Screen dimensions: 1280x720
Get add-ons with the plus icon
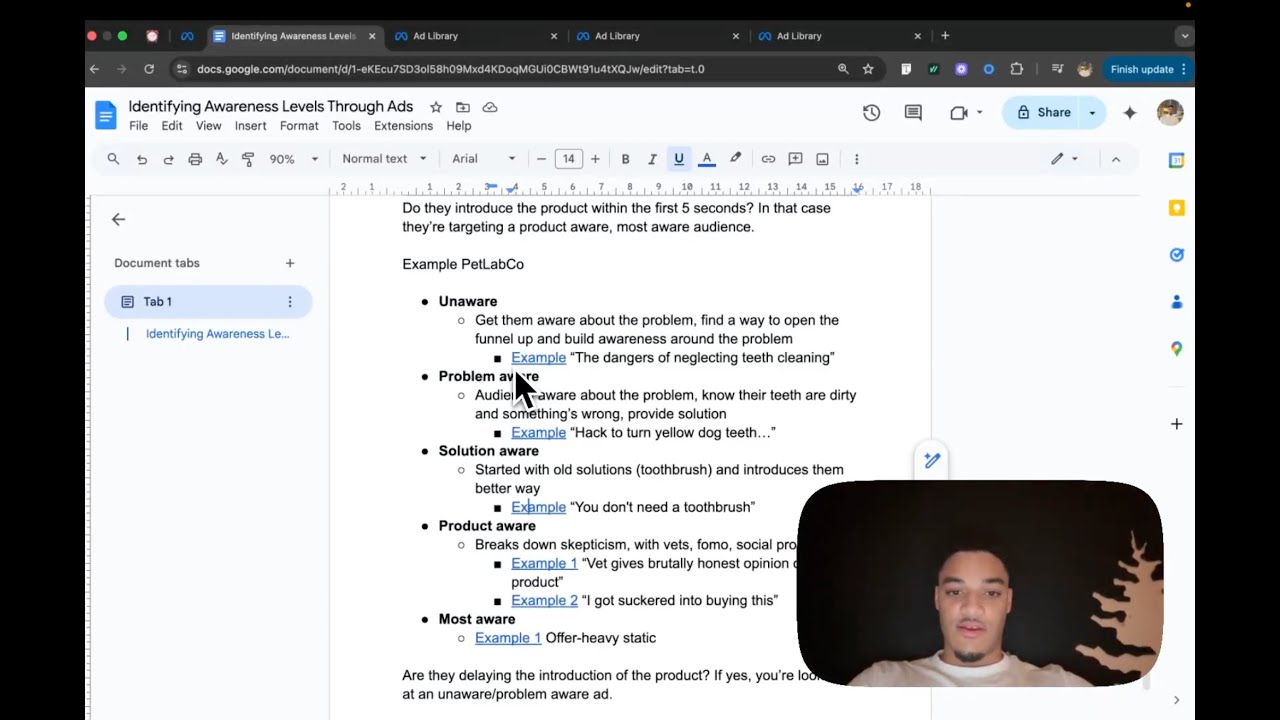[x=1177, y=424]
